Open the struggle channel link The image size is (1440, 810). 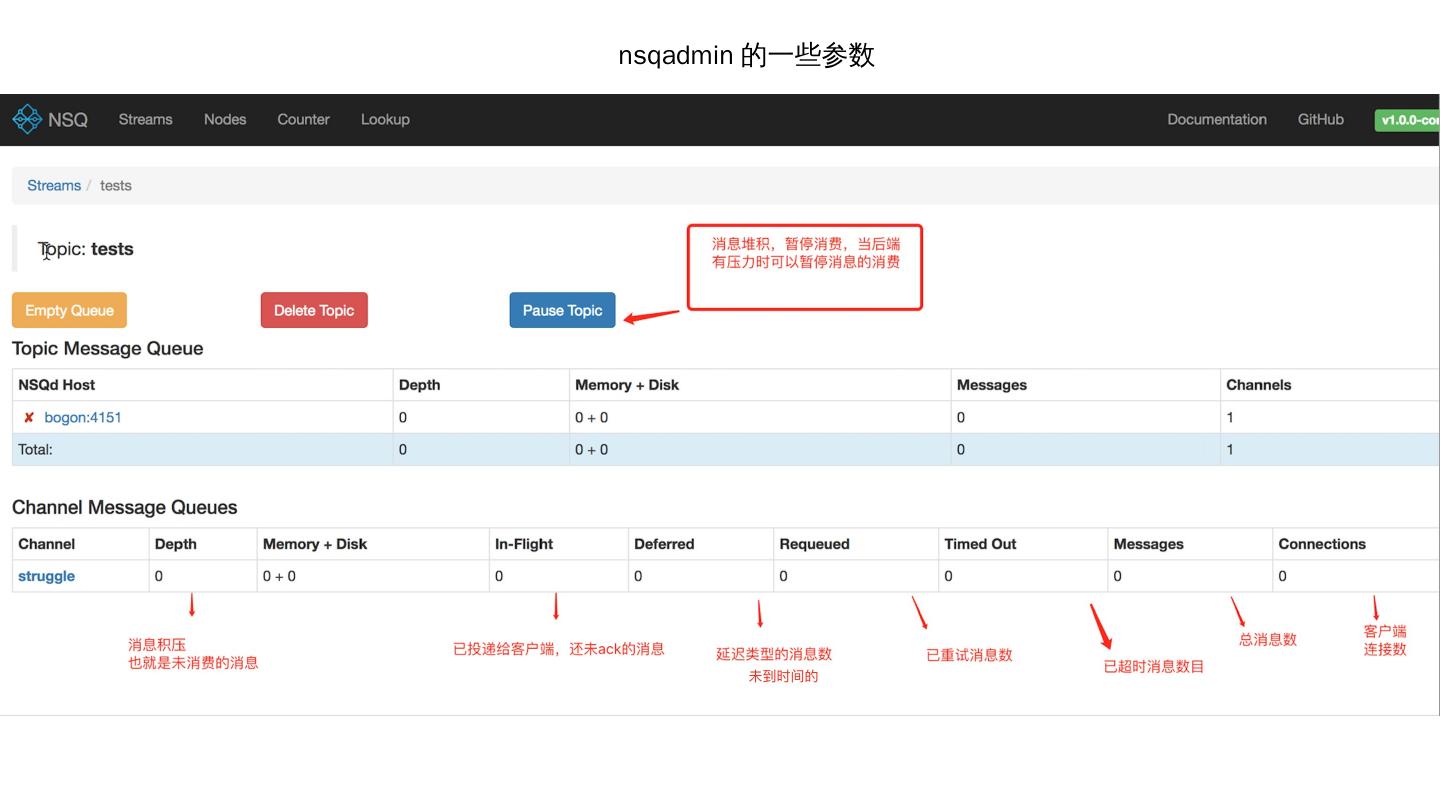[46, 576]
